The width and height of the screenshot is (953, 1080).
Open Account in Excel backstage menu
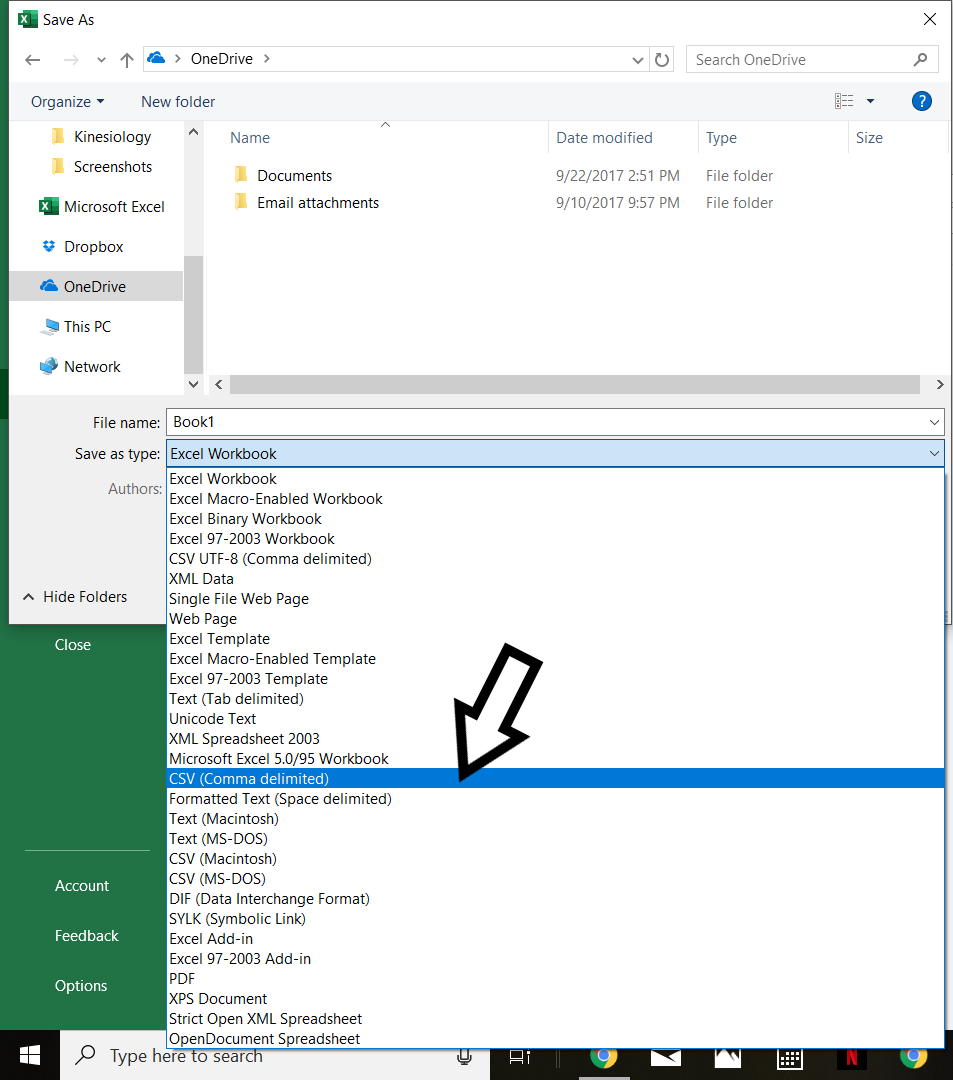click(x=82, y=886)
